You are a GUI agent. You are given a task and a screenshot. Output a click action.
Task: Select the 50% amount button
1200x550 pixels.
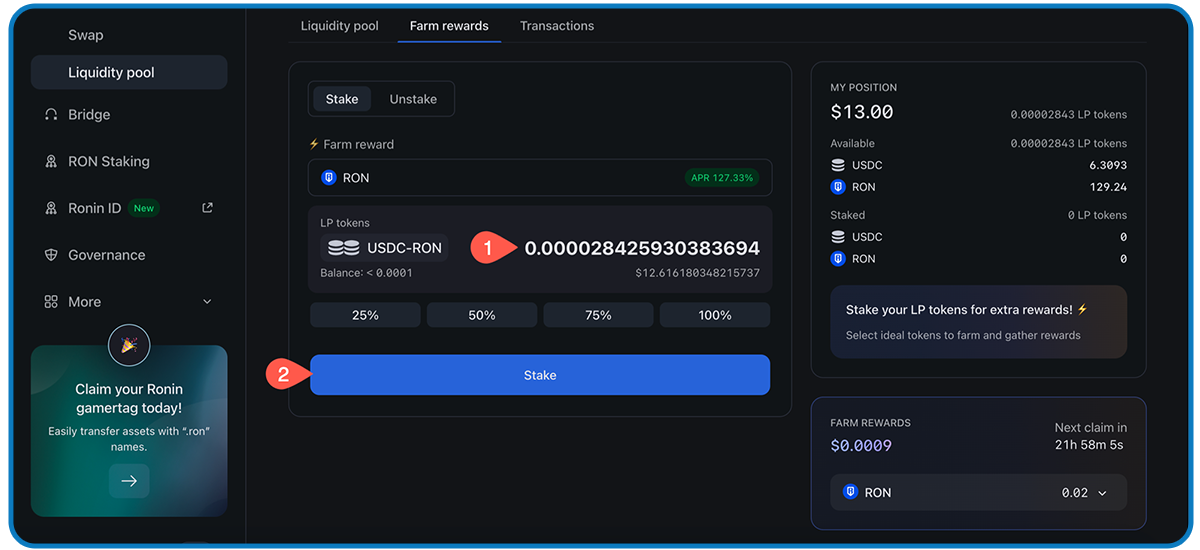[x=482, y=315]
